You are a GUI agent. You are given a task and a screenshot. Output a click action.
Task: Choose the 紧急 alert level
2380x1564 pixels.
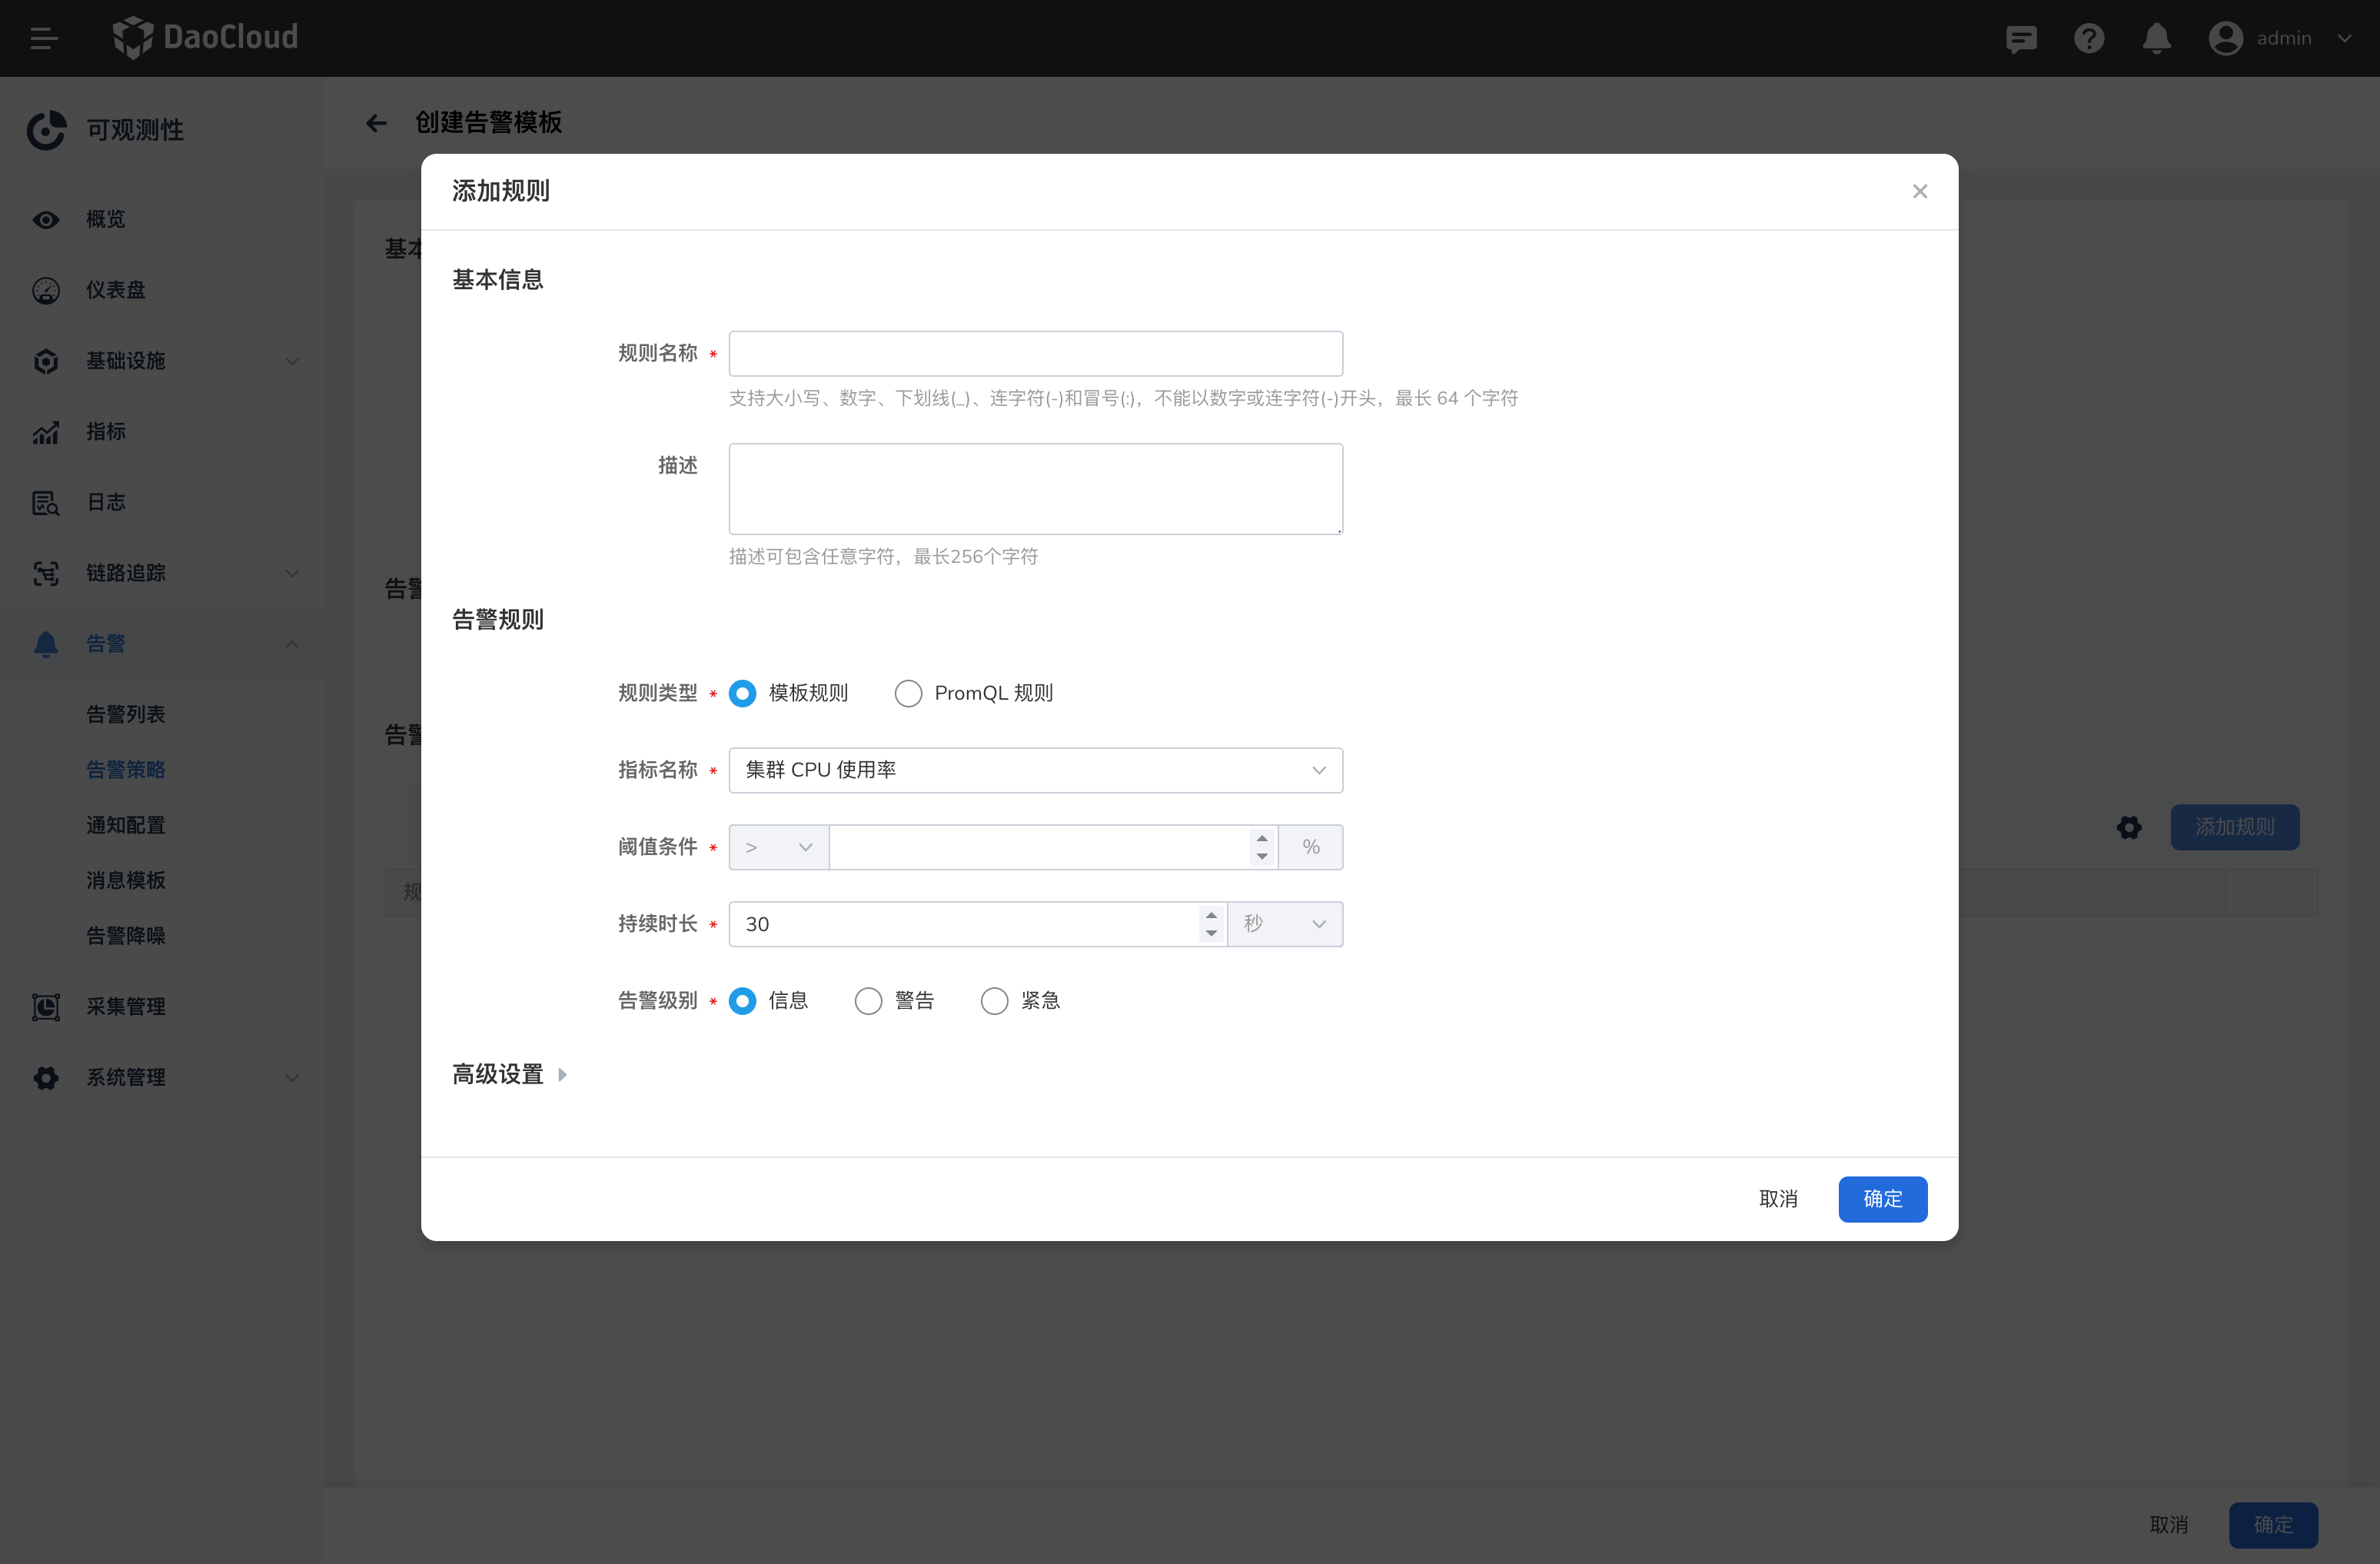pos(994,1001)
